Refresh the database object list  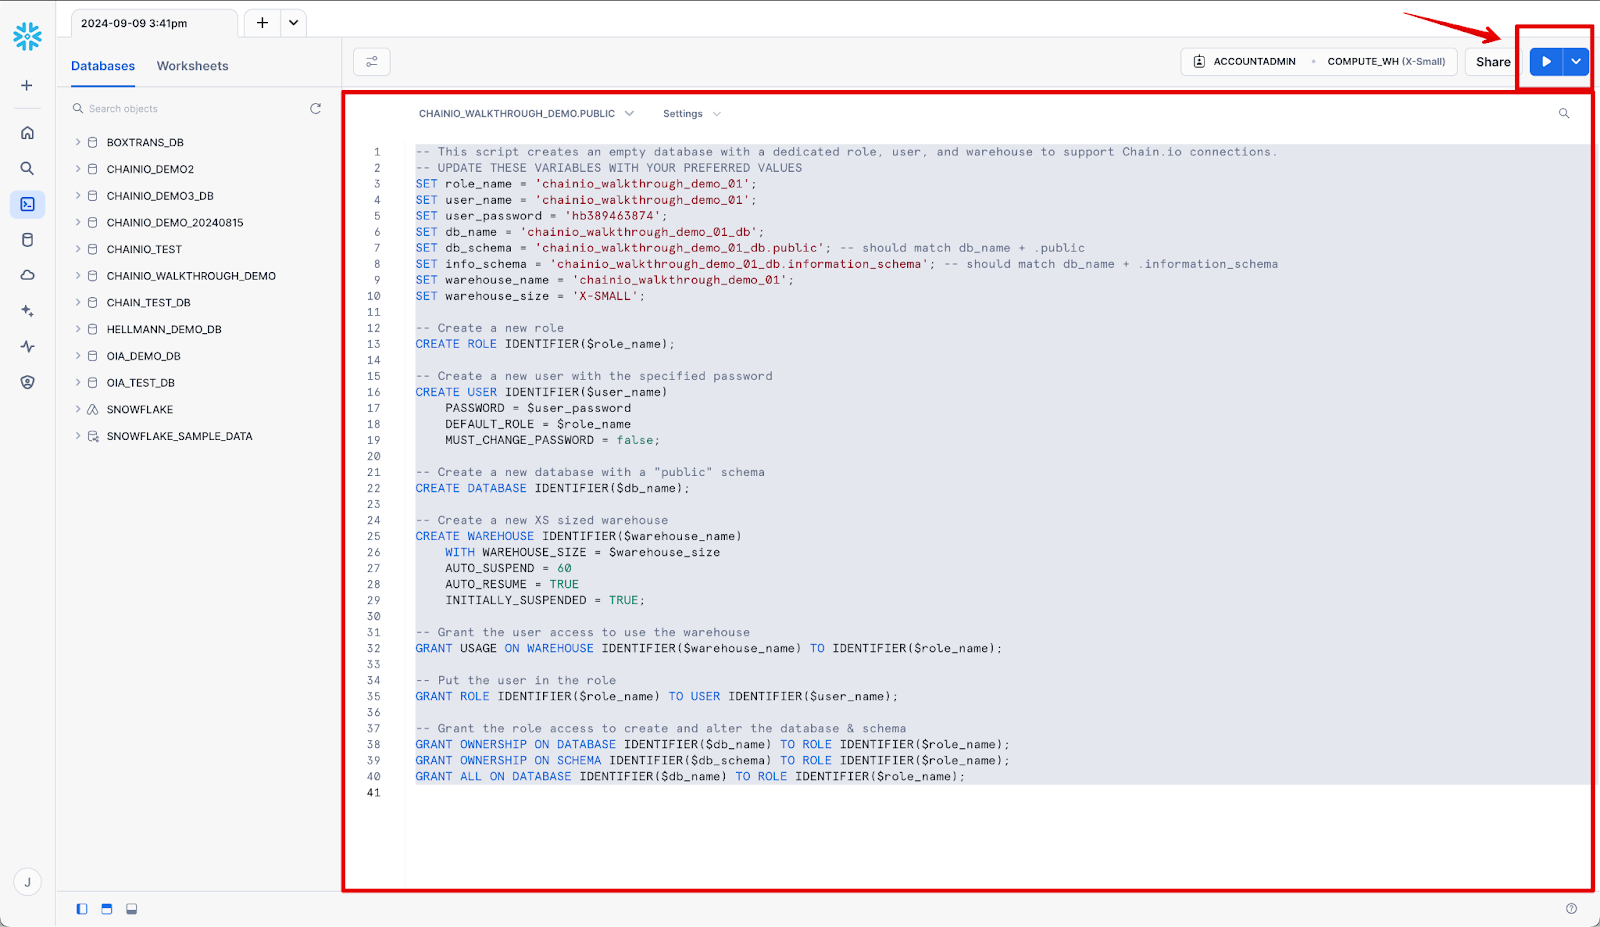point(315,108)
